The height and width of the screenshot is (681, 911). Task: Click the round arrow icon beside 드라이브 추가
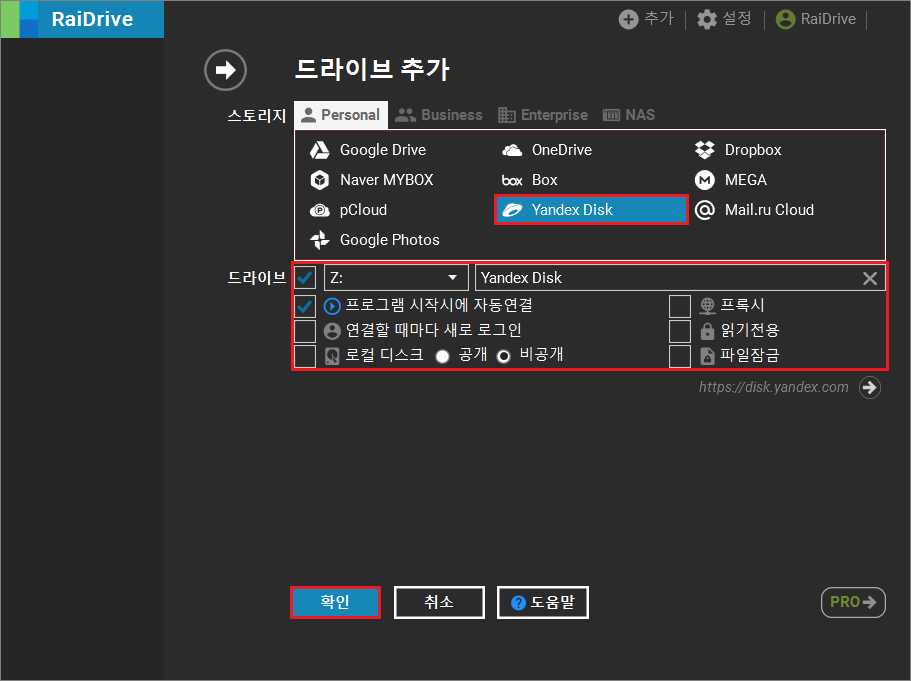(225, 70)
